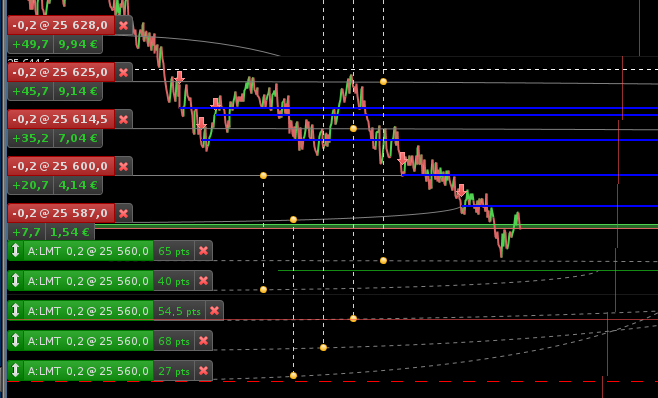Click the 68 pts distance badge

pyautogui.click(x=174, y=341)
